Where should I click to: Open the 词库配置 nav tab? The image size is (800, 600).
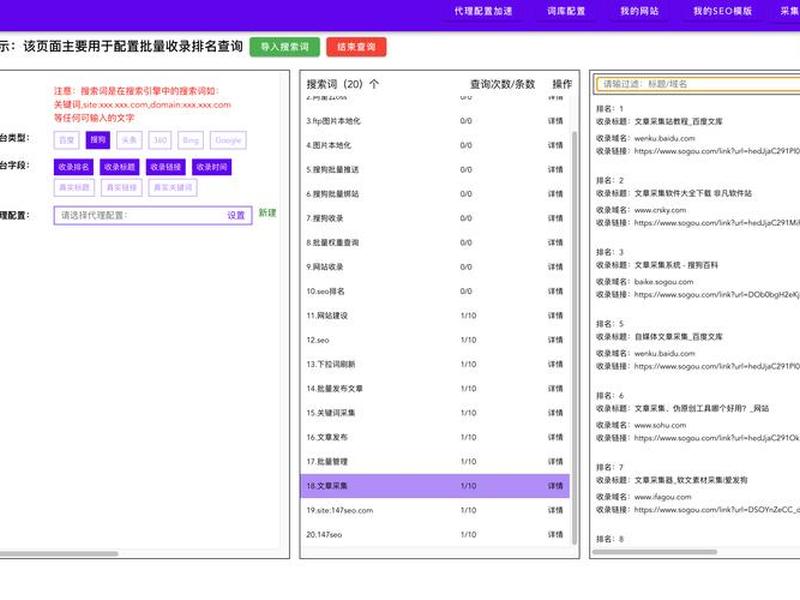[566, 11]
